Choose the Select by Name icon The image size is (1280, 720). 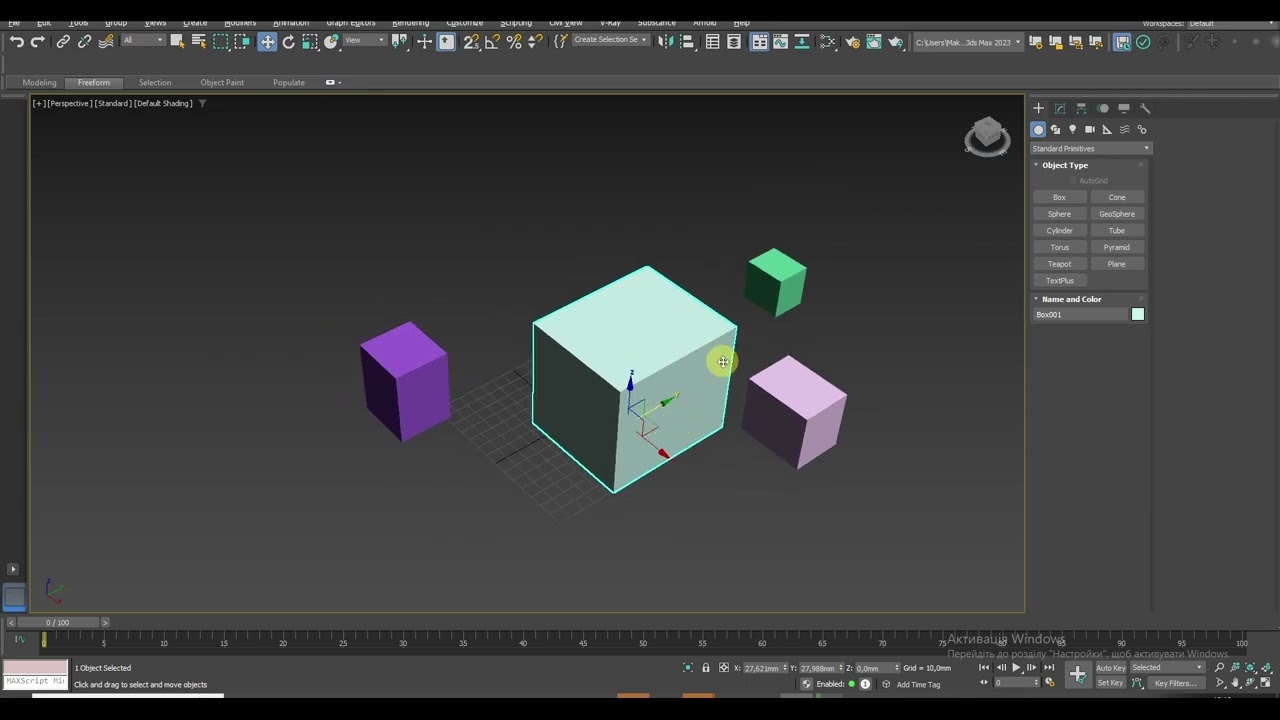point(199,41)
